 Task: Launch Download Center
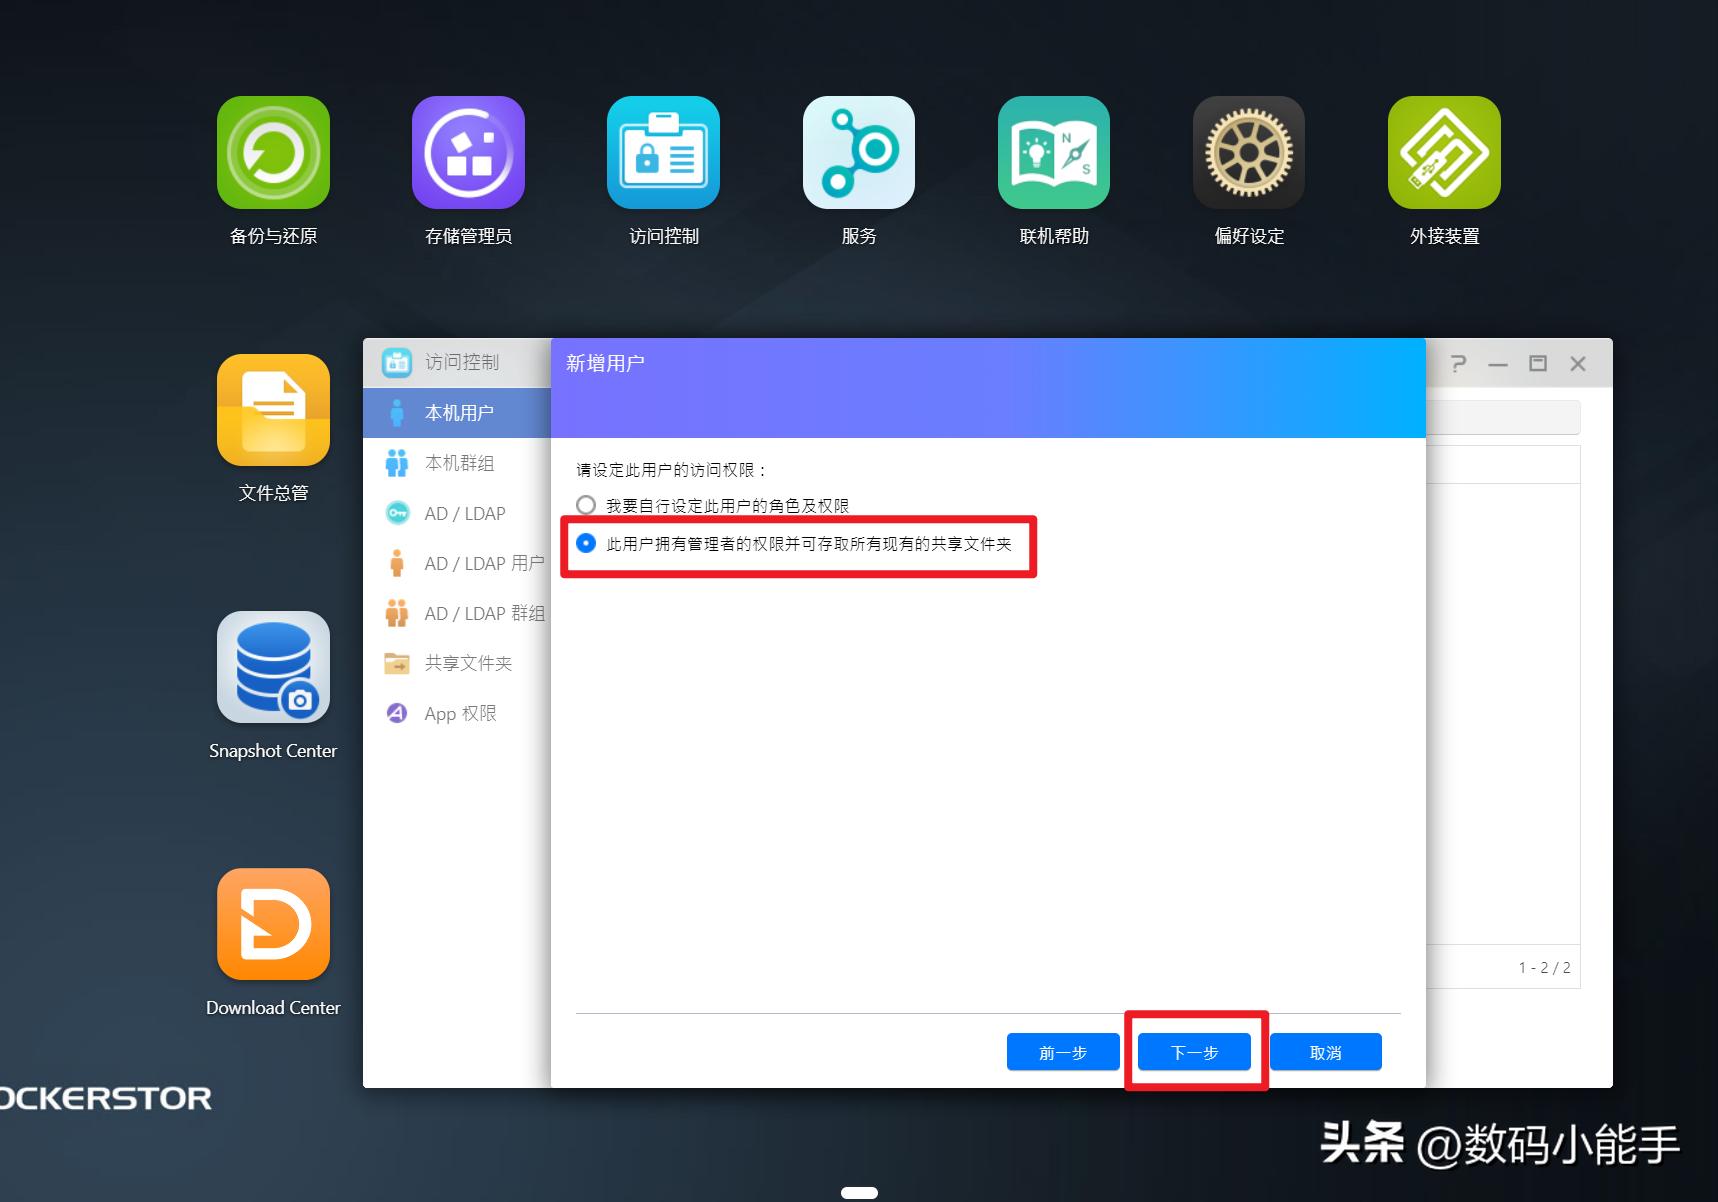coord(273,924)
